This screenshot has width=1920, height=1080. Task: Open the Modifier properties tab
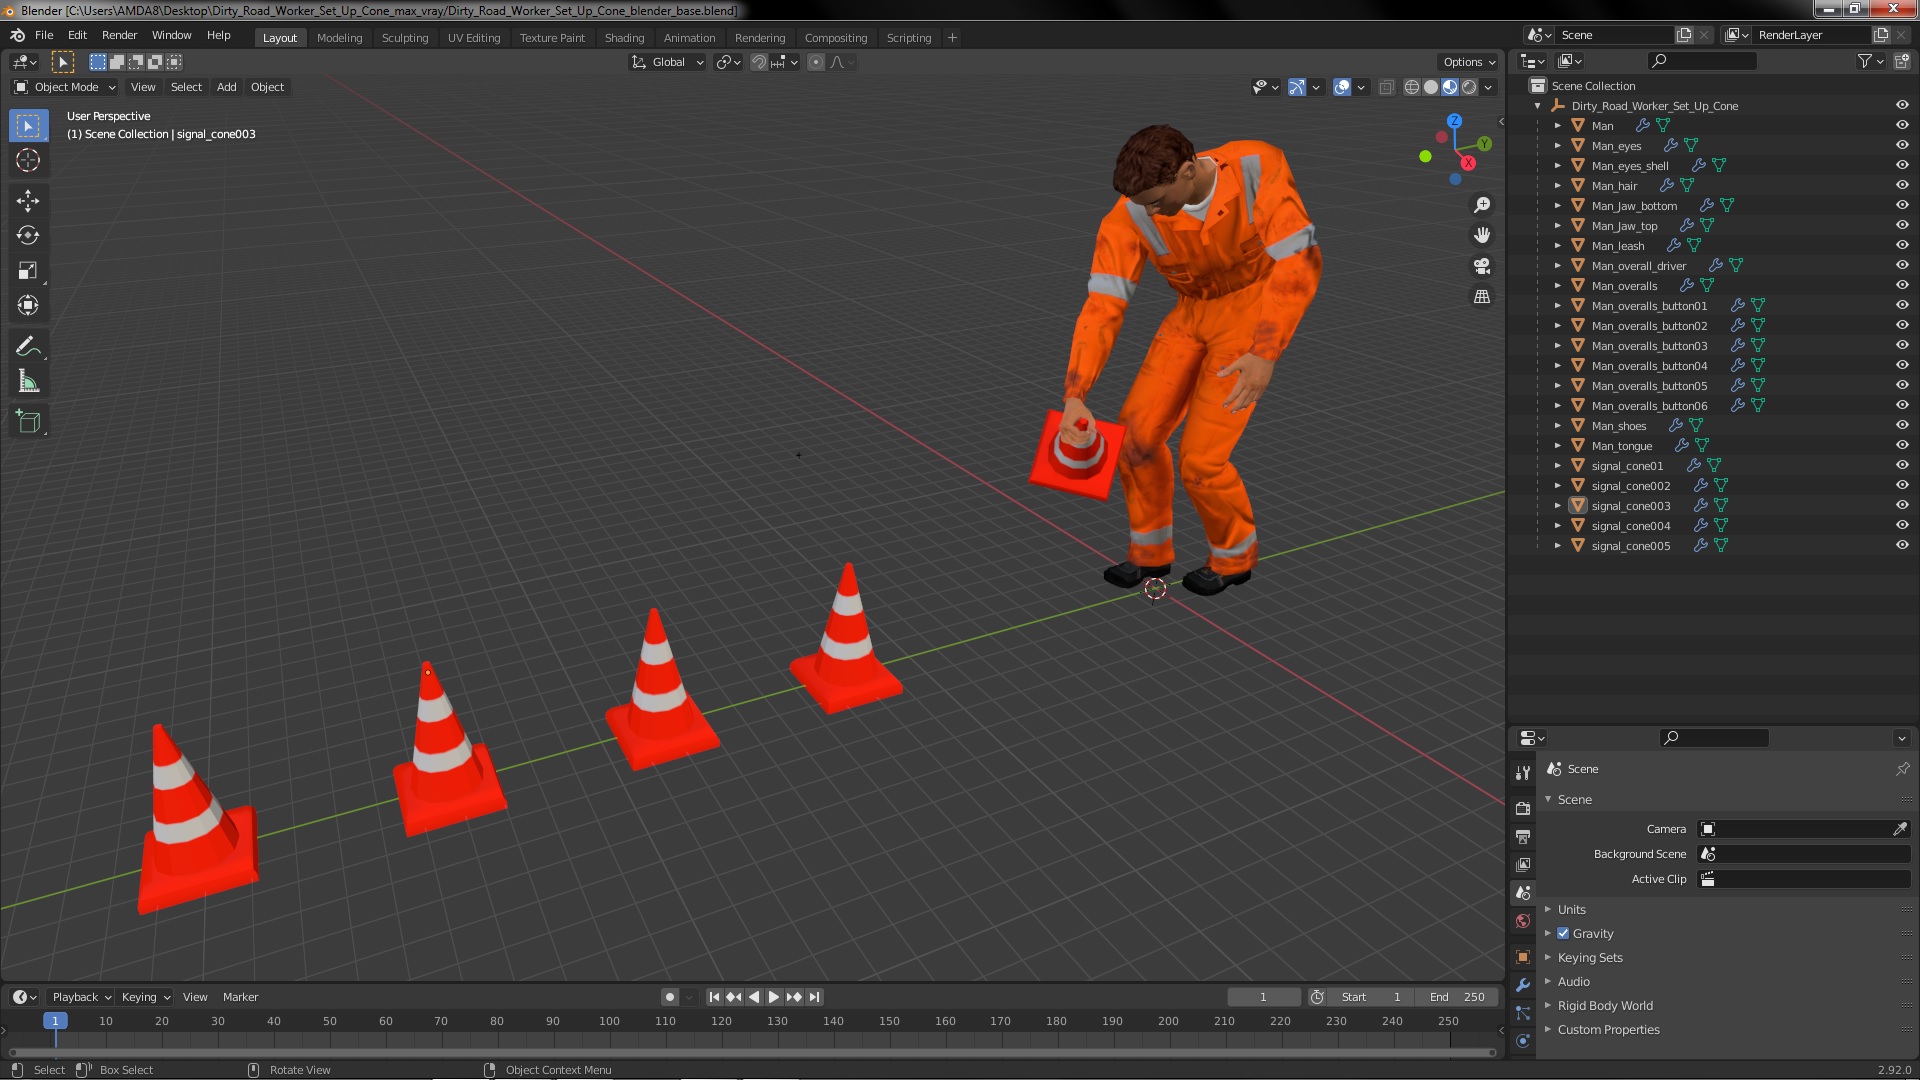1523,985
